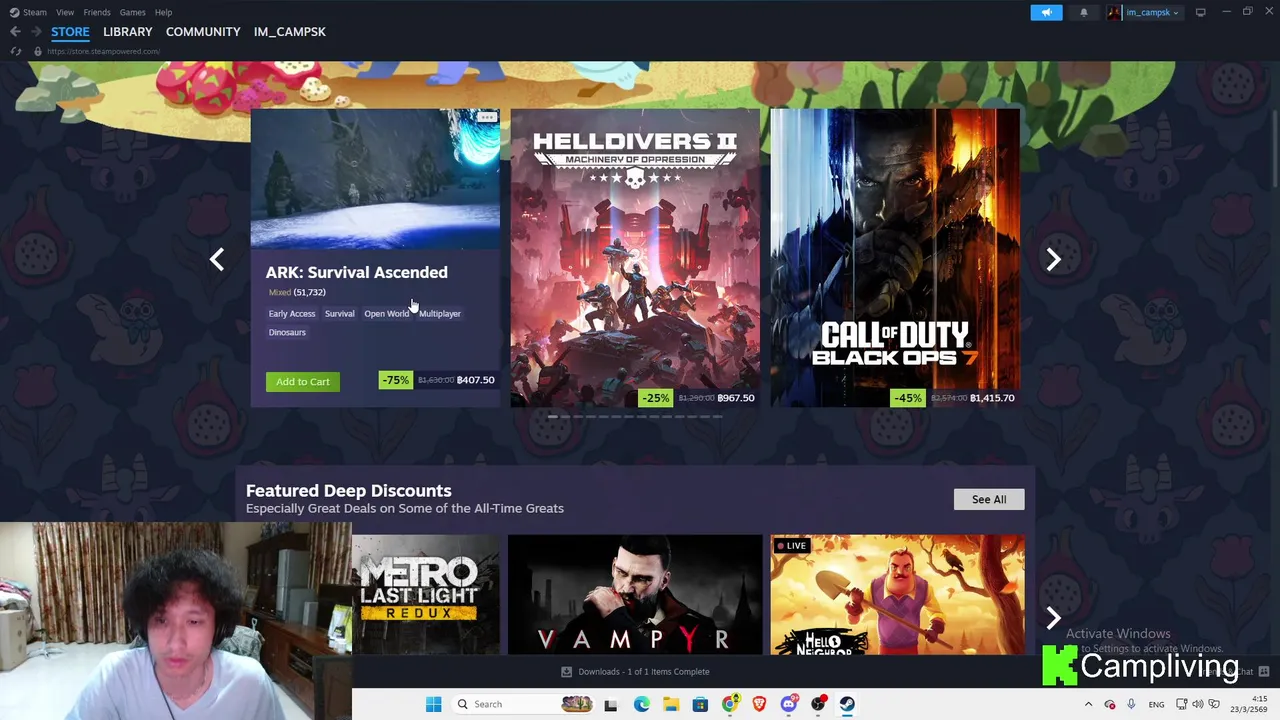Select the Multiplayer tag
The width and height of the screenshot is (1280, 720).
coord(440,314)
